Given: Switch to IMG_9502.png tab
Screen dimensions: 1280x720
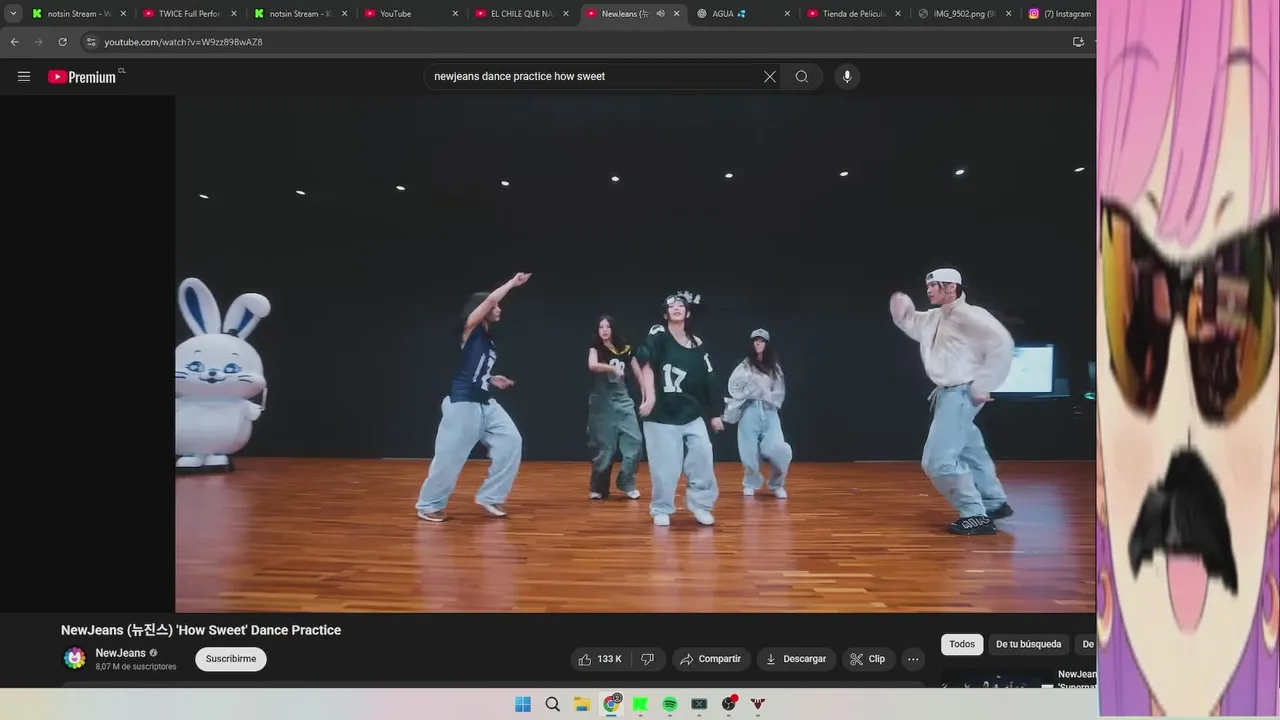Looking at the screenshot, I should coord(964,14).
